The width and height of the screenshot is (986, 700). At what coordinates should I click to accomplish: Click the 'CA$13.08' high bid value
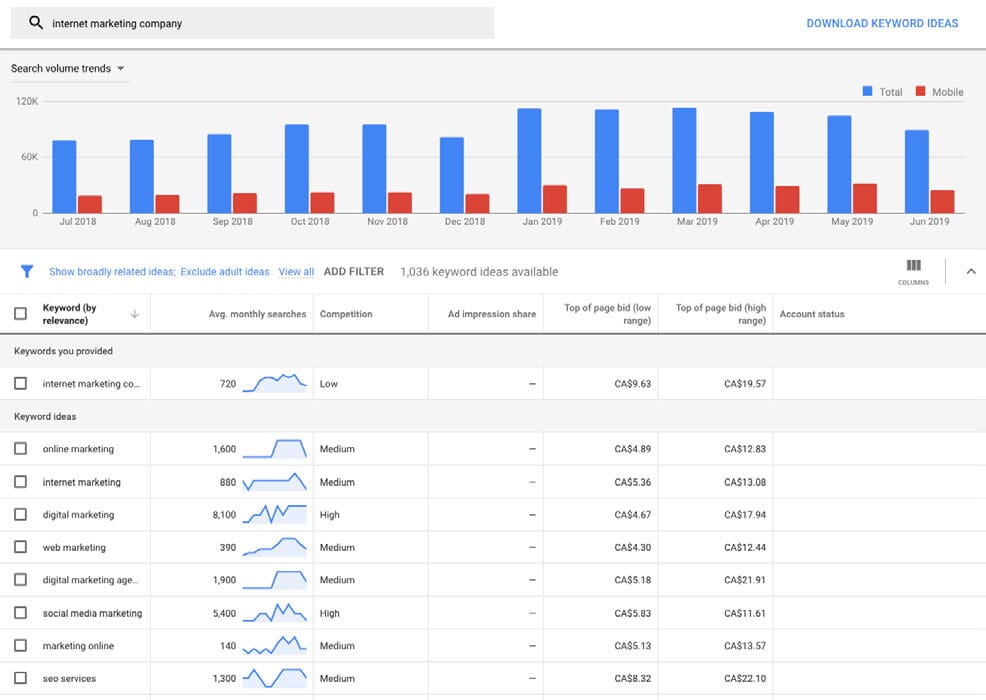pos(745,482)
